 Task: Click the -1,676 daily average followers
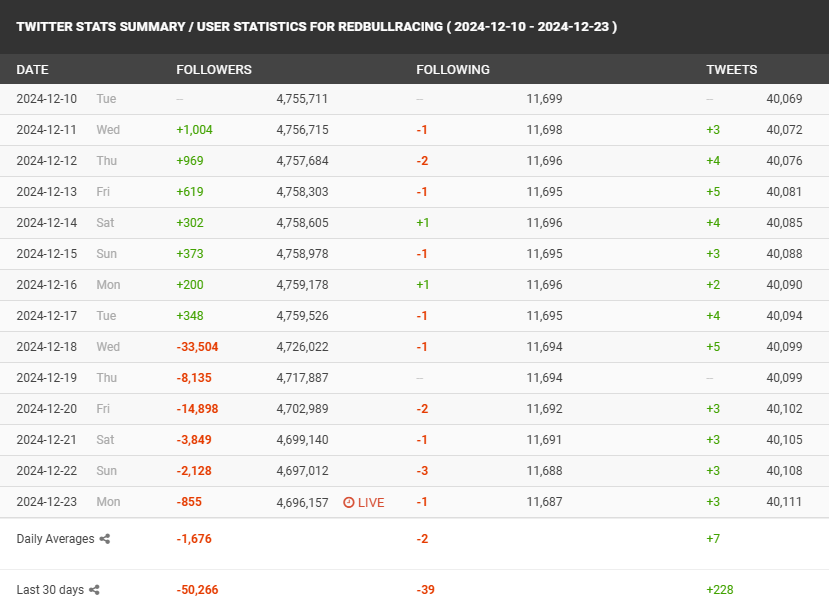(x=194, y=539)
